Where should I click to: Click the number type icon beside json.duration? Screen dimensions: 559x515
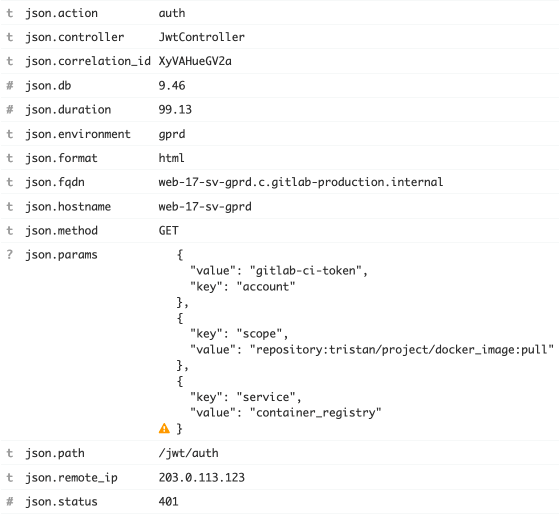(x=10, y=109)
